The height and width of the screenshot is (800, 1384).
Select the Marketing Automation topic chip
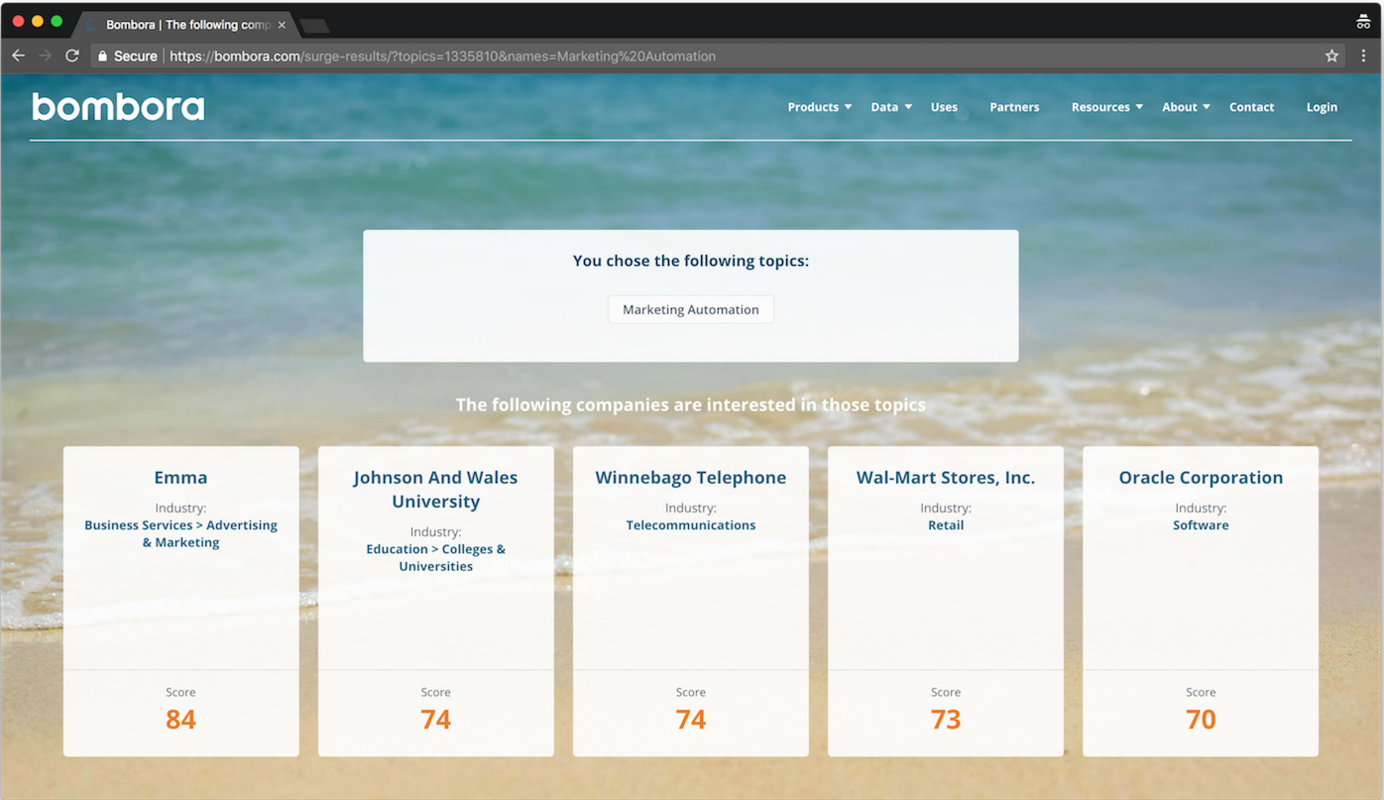[690, 309]
